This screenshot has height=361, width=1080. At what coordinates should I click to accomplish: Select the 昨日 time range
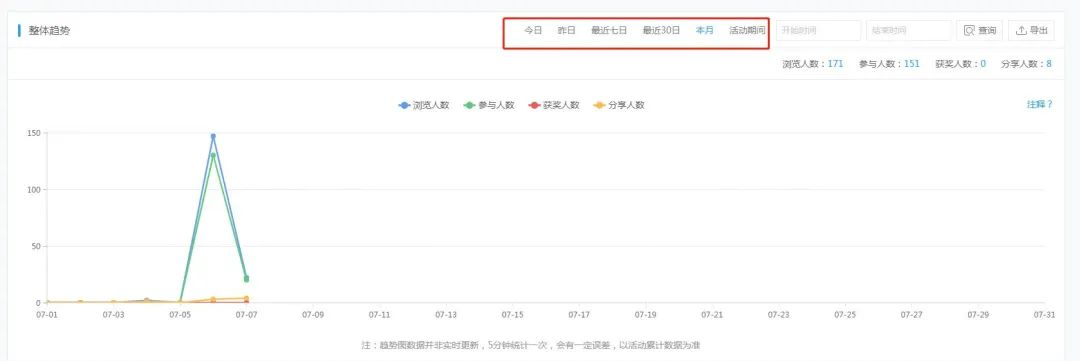click(x=566, y=30)
